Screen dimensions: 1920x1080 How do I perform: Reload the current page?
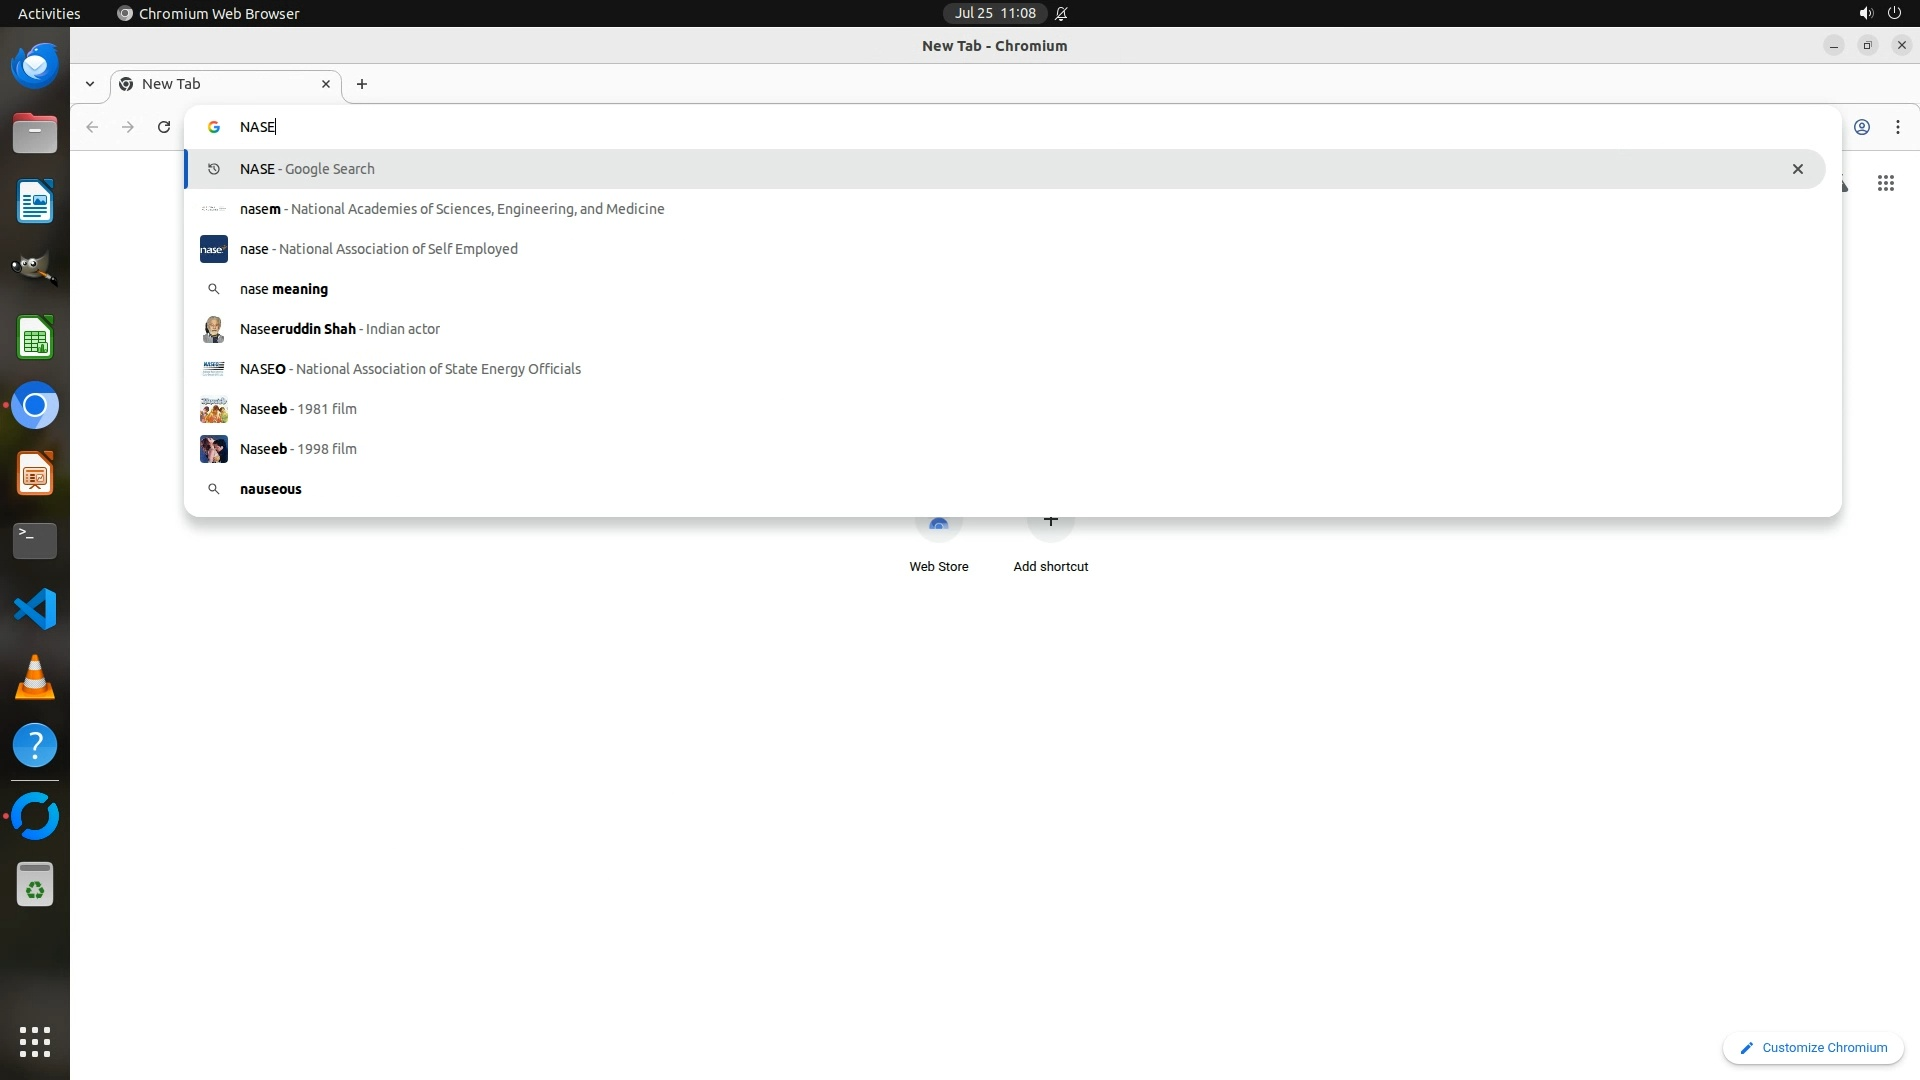pyautogui.click(x=164, y=127)
